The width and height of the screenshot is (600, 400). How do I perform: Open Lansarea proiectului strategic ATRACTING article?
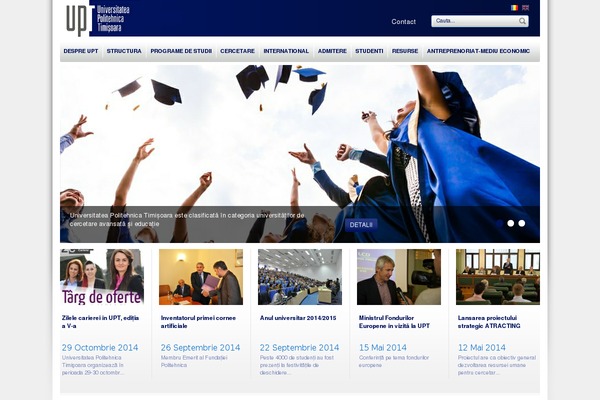point(489,322)
